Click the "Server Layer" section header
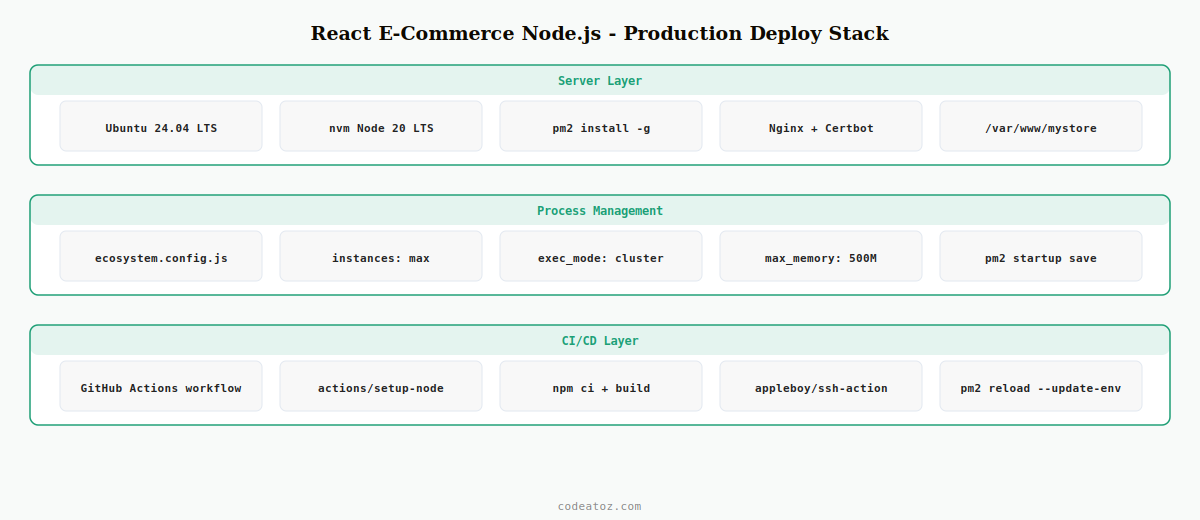Image resolution: width=1200 pixels, height=520 pixels. click(600, 81)
